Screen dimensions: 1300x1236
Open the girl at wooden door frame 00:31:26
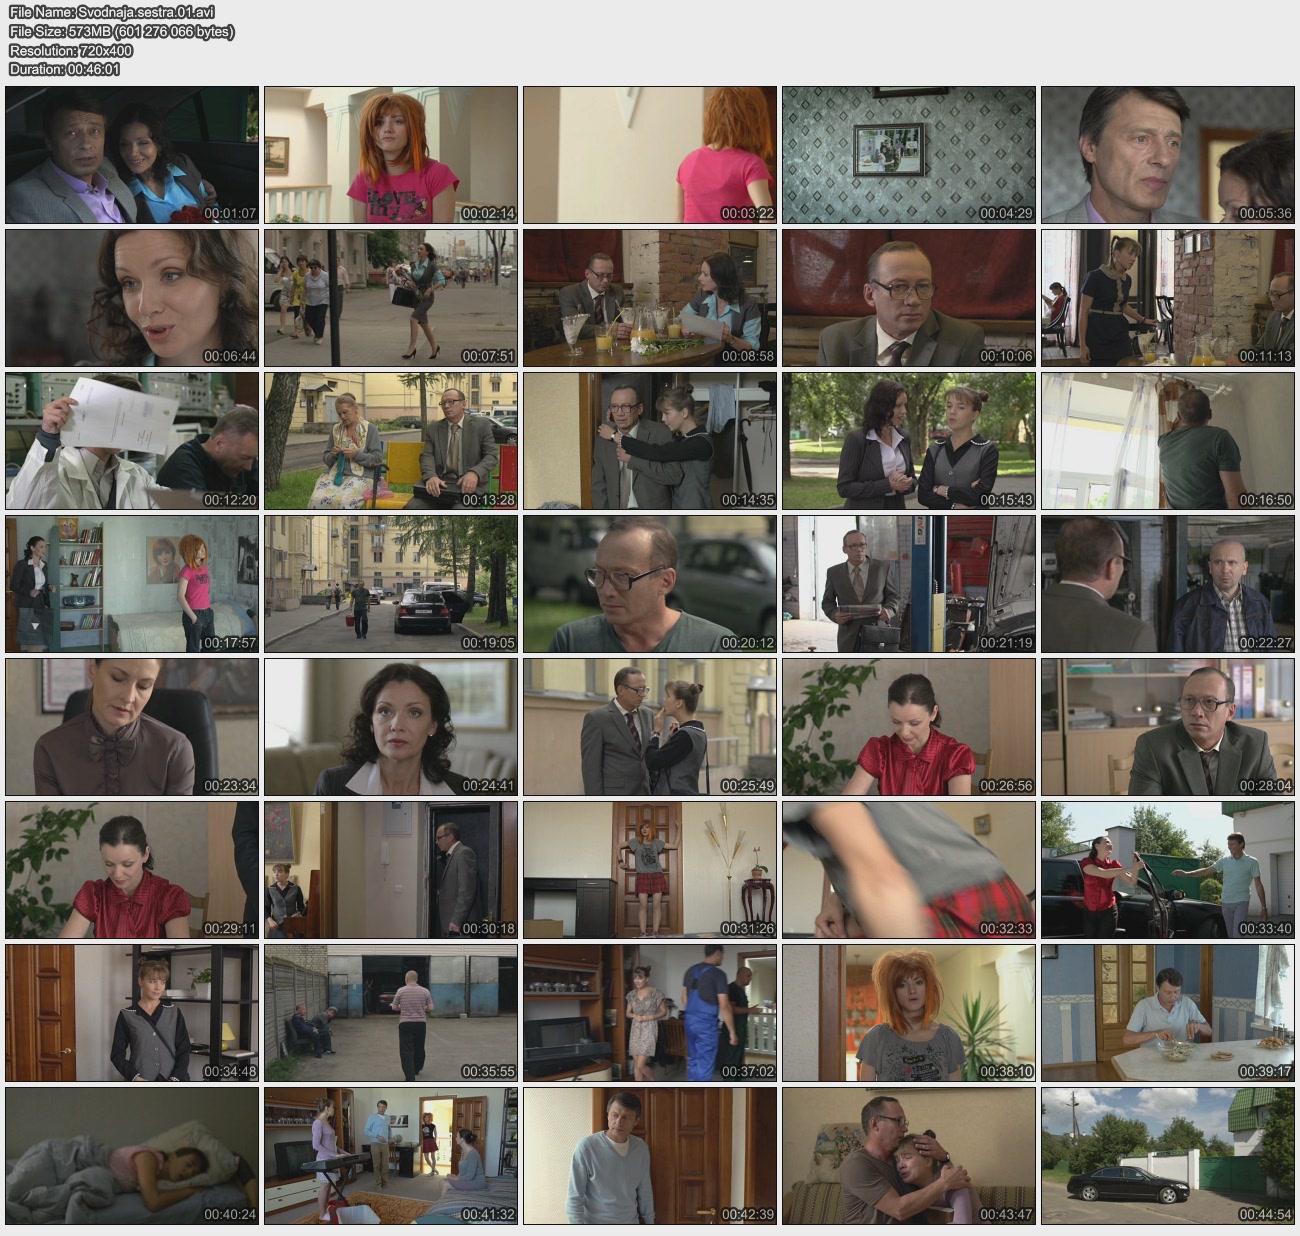click(650, 870)
